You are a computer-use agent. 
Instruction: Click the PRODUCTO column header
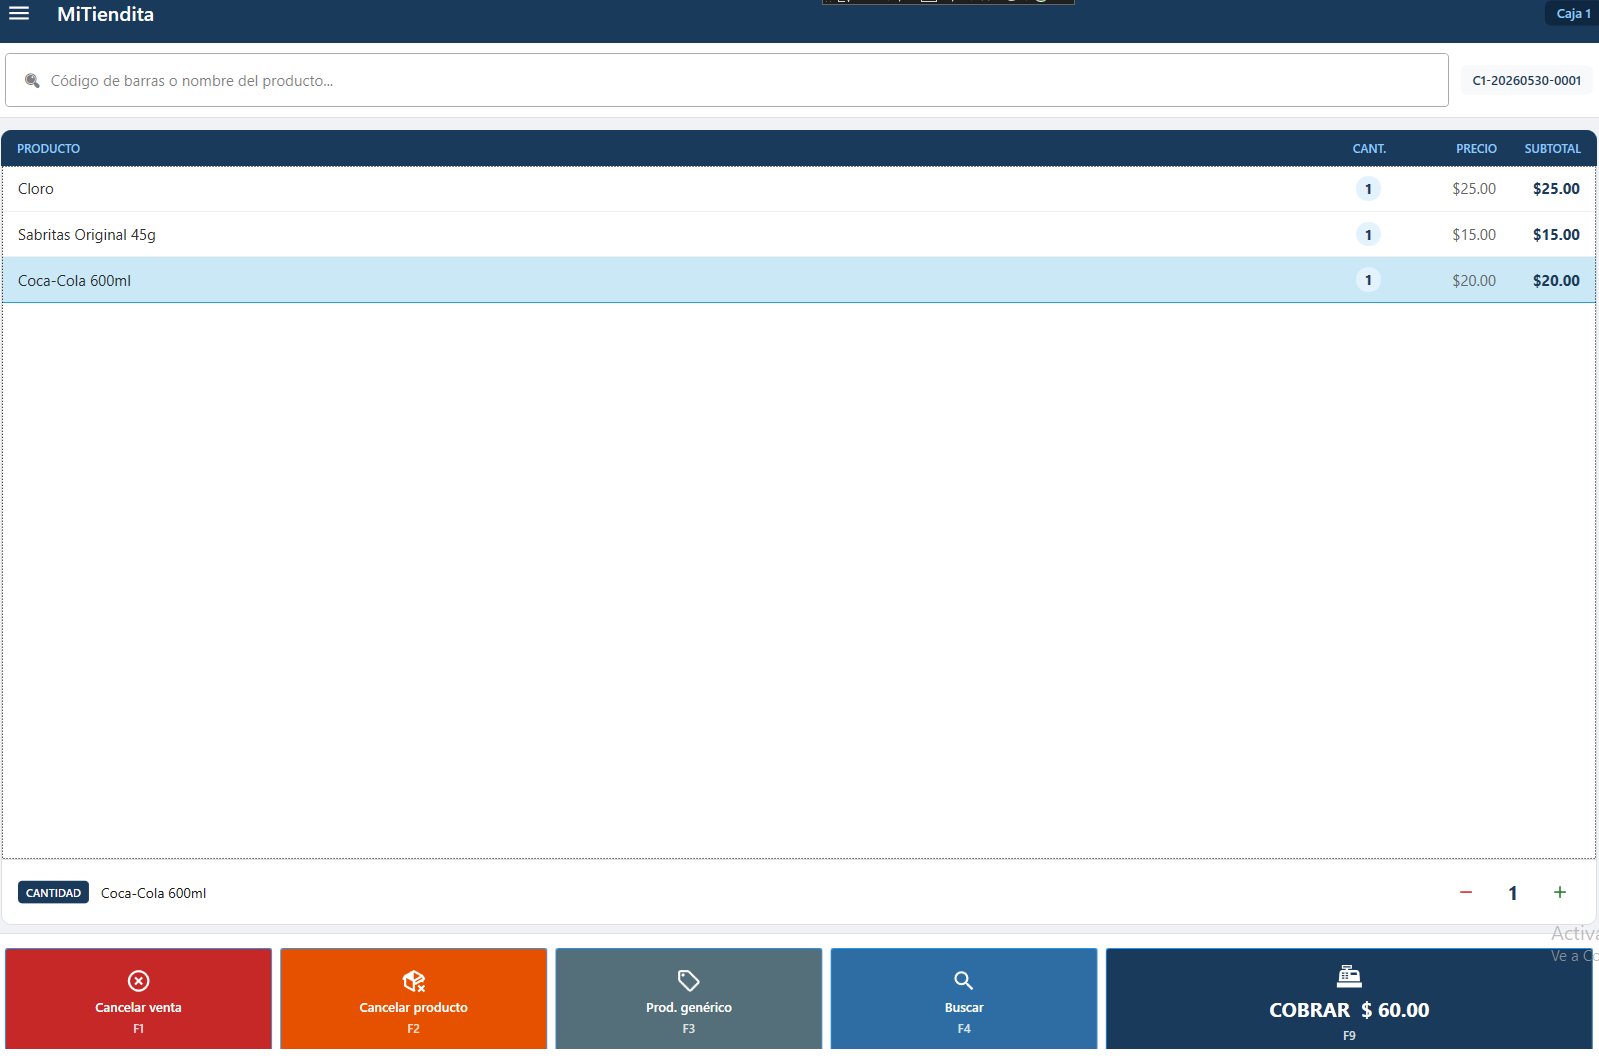[48, 148]
